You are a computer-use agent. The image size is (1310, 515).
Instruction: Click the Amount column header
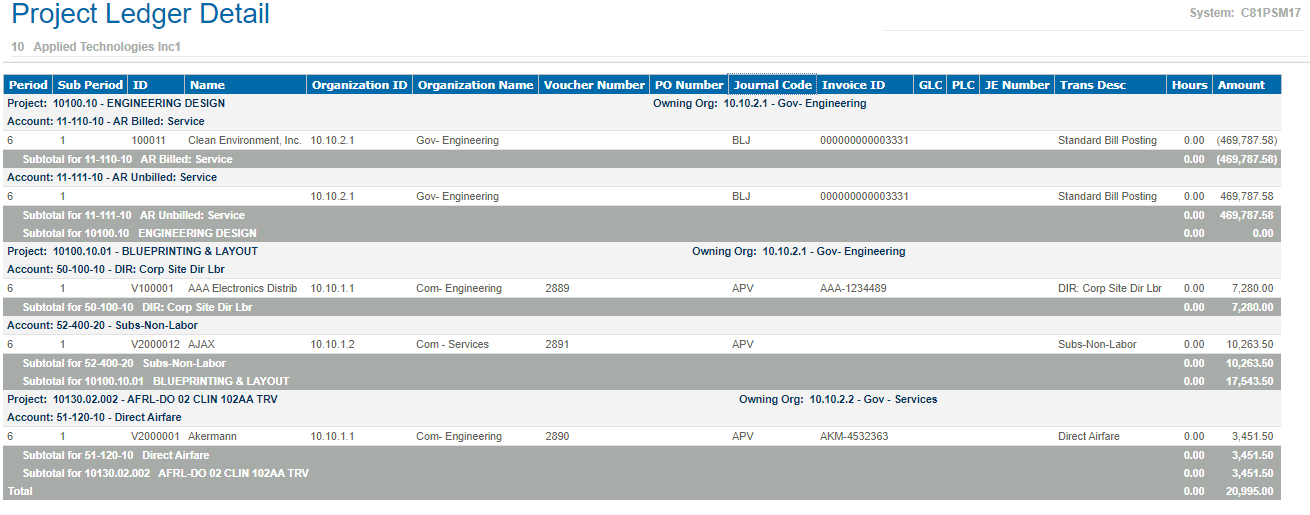tap(1241, 85)
